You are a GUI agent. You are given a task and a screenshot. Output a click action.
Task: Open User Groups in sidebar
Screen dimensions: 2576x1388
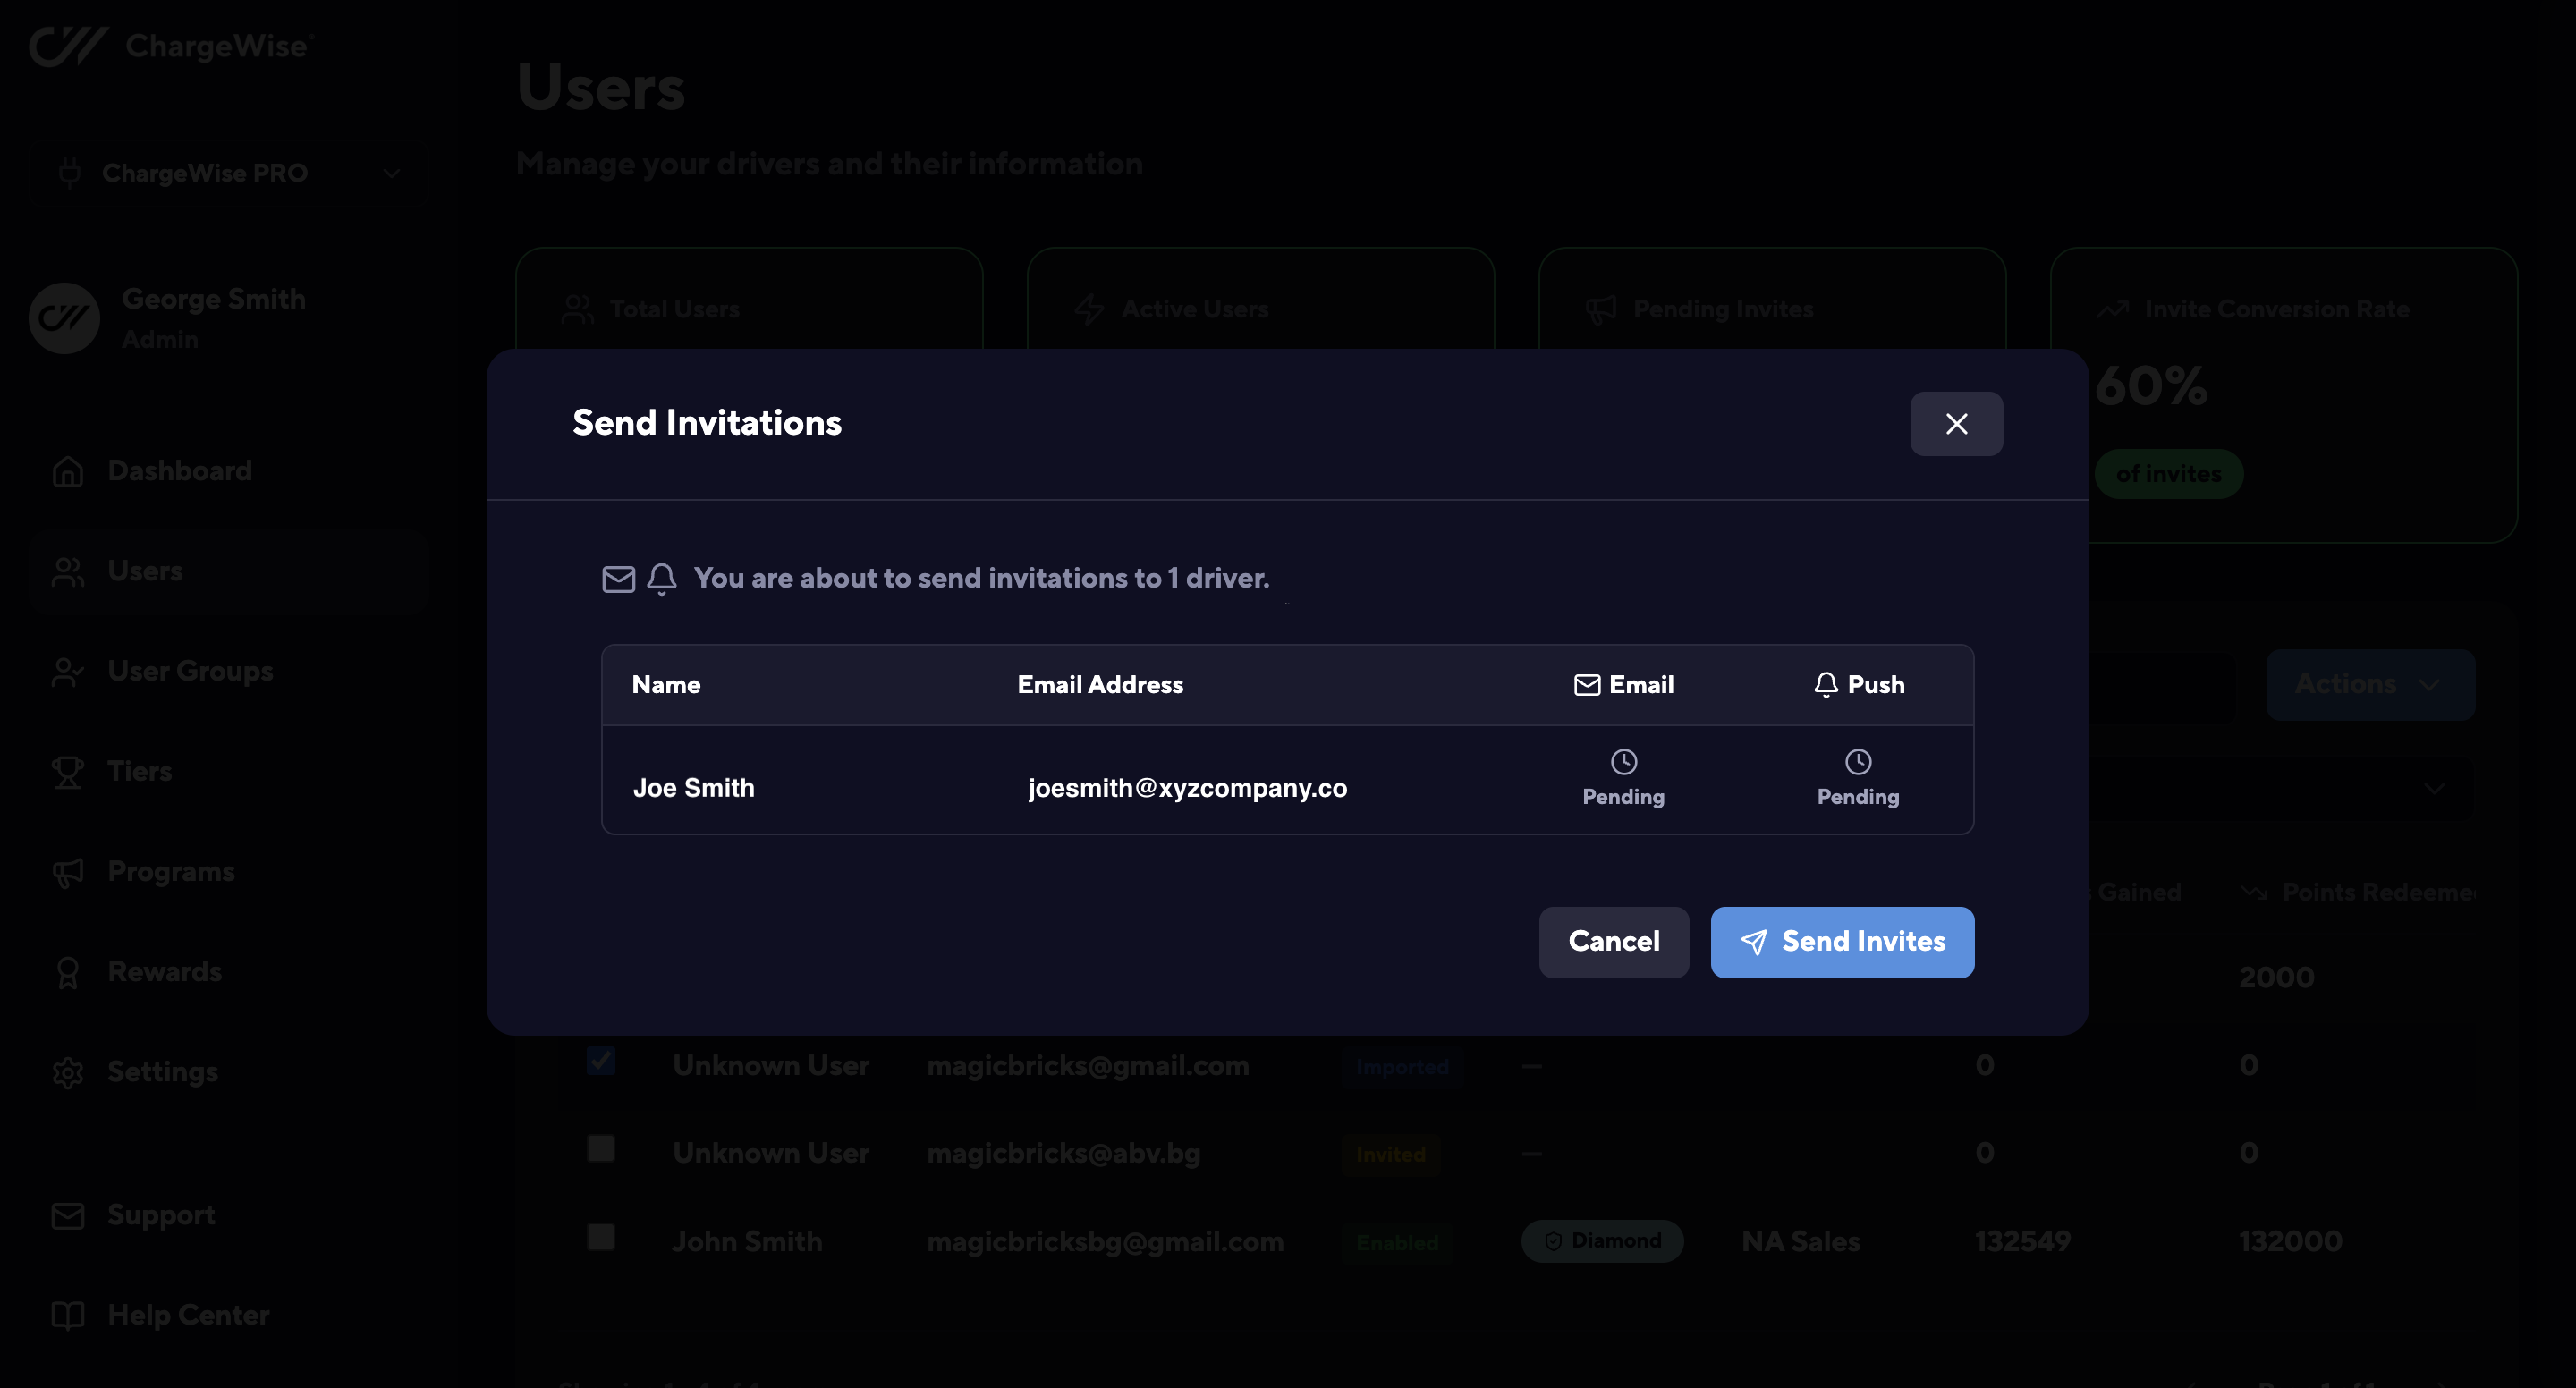190,671
